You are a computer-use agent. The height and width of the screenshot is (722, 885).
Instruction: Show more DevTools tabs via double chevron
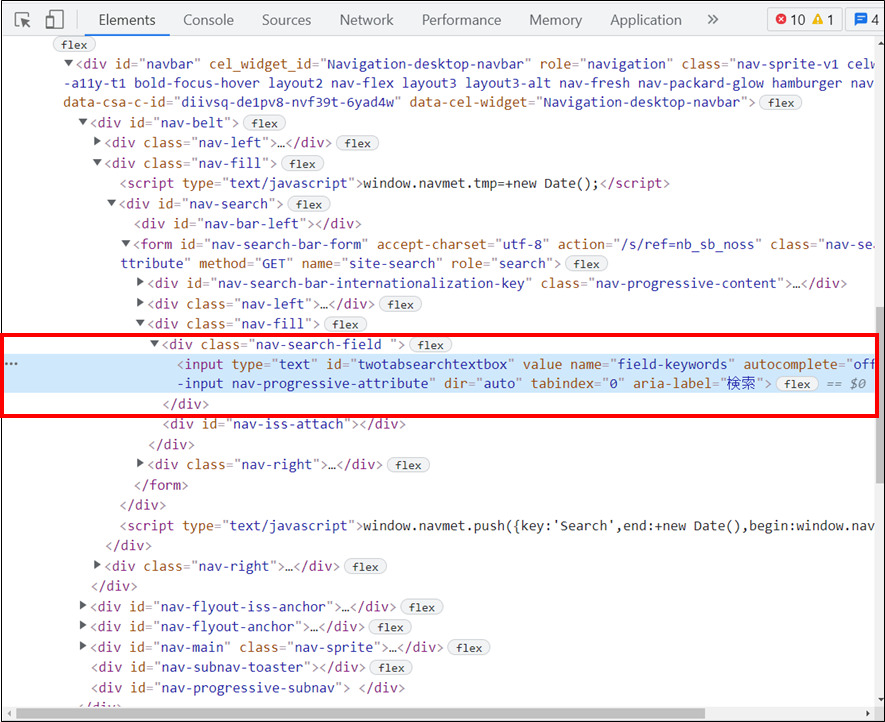coord(713,20)
